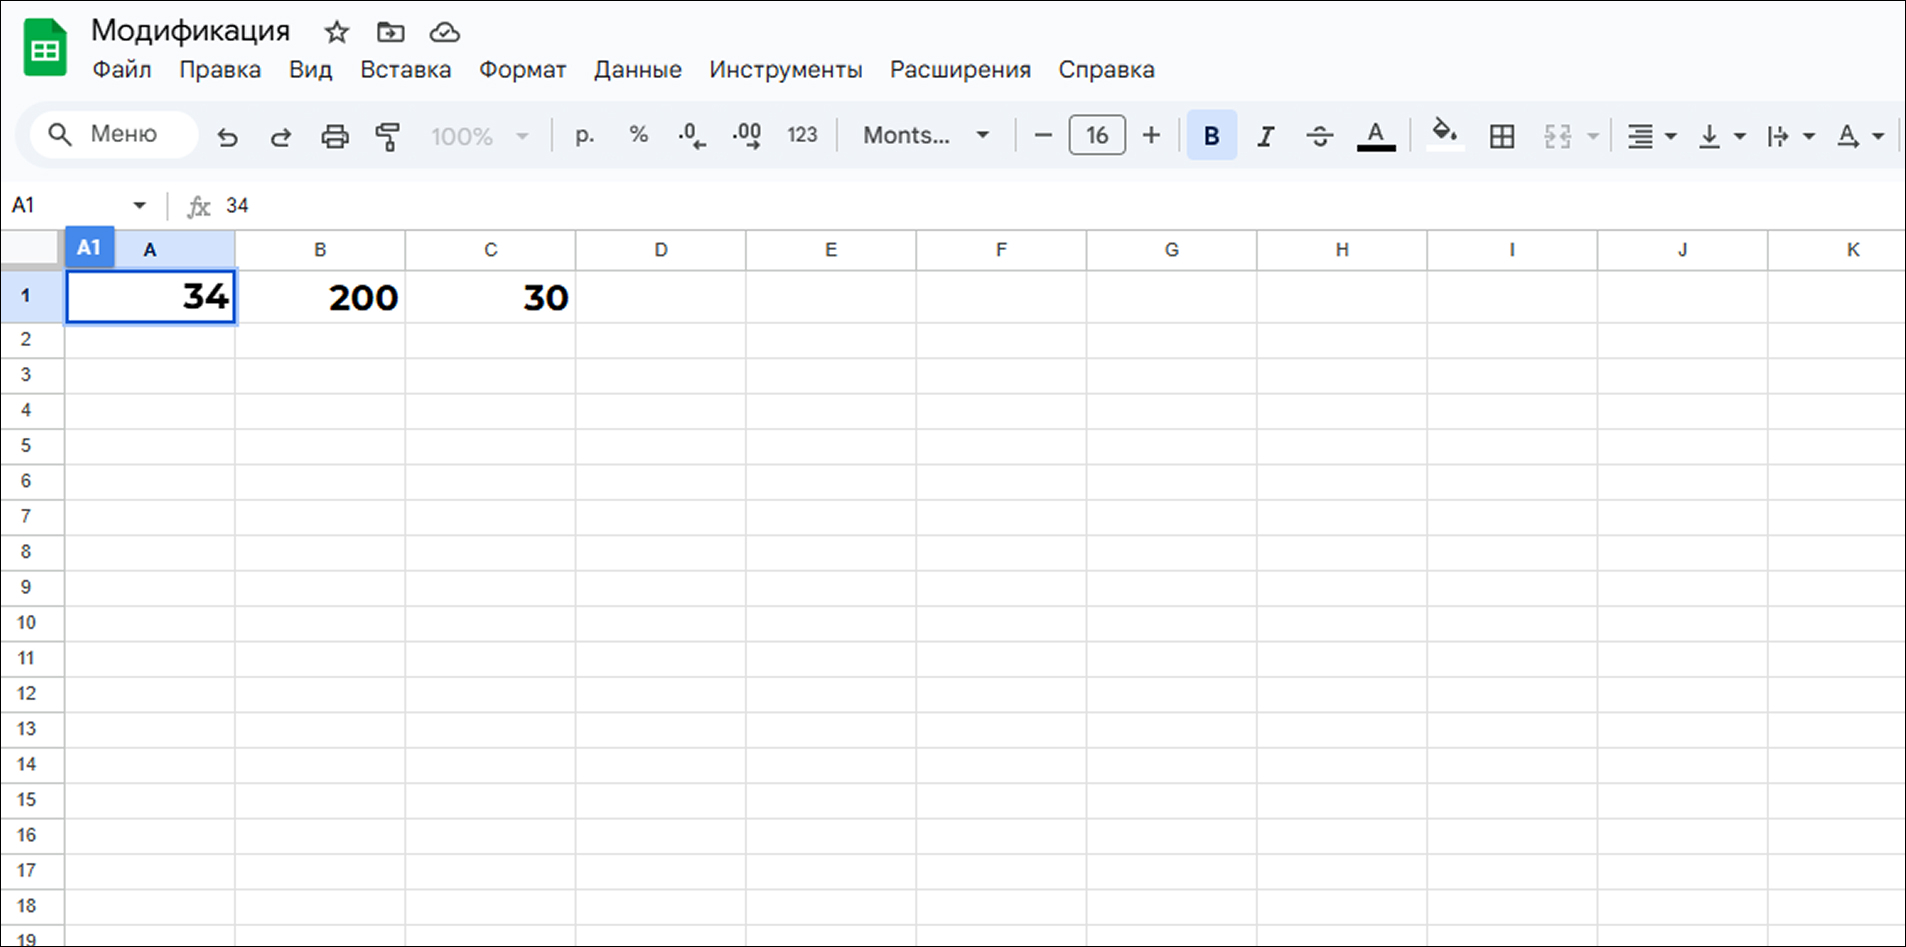The width and height of the screenshot is (1906, 947).
Task: Undo the last action
Action: (x=228, y=136)
